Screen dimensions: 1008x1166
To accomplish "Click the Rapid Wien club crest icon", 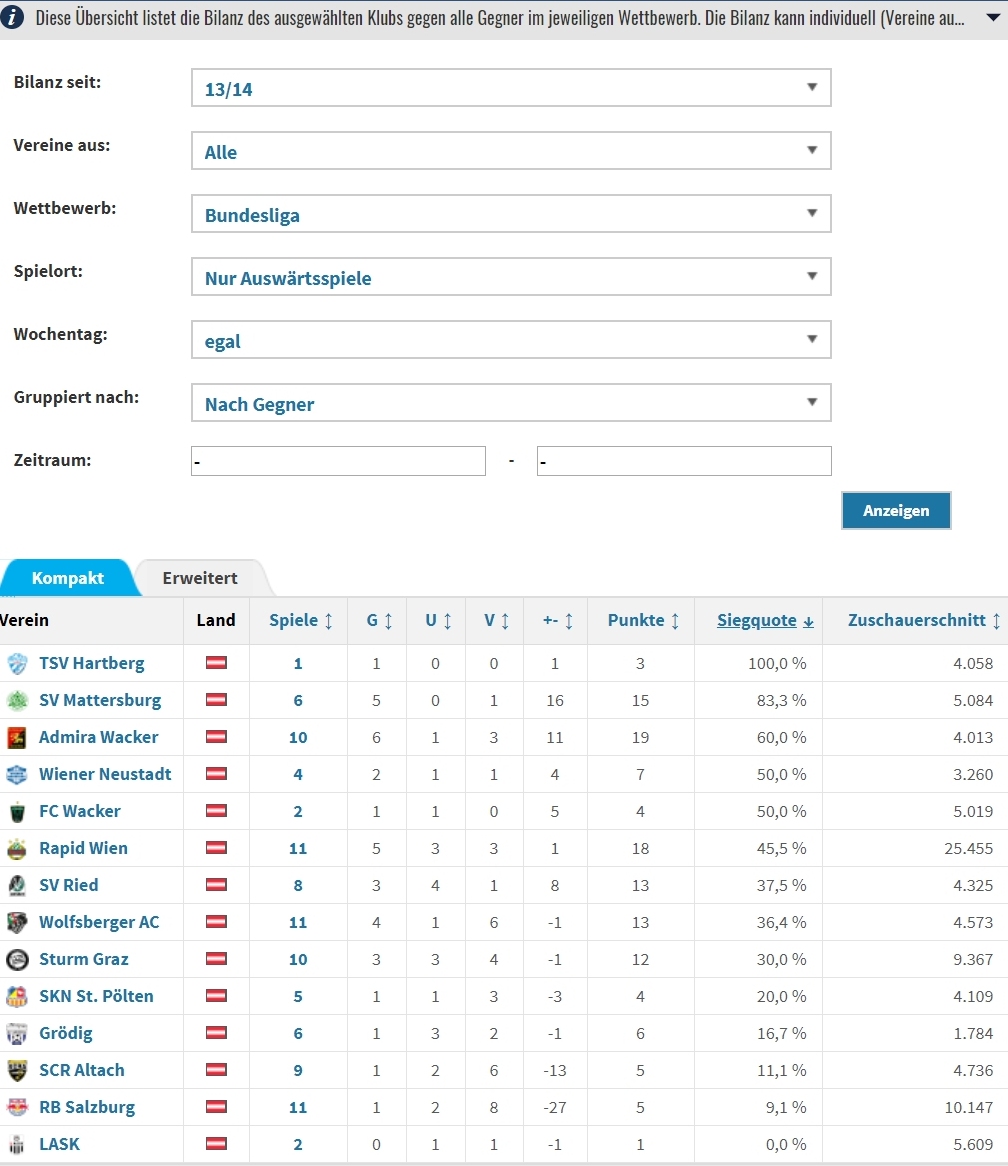I will [x=16, y=848].
